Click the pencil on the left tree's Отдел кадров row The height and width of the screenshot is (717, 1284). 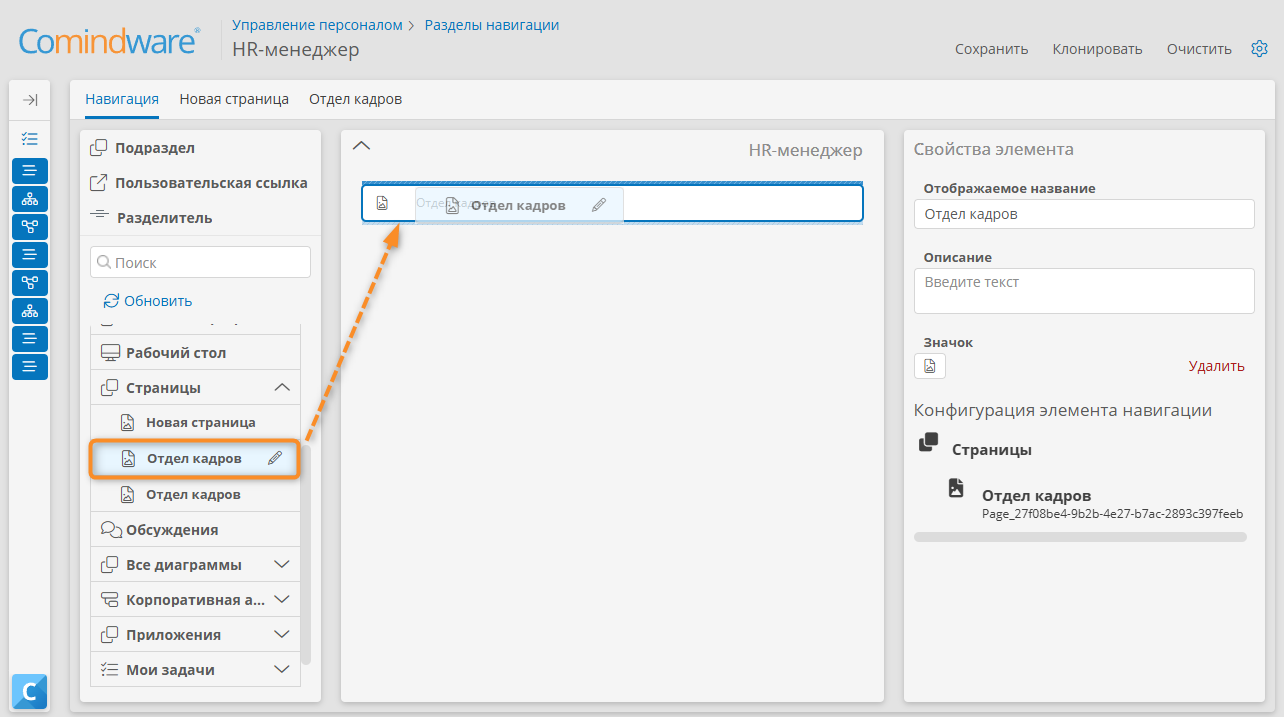[275, 459]
